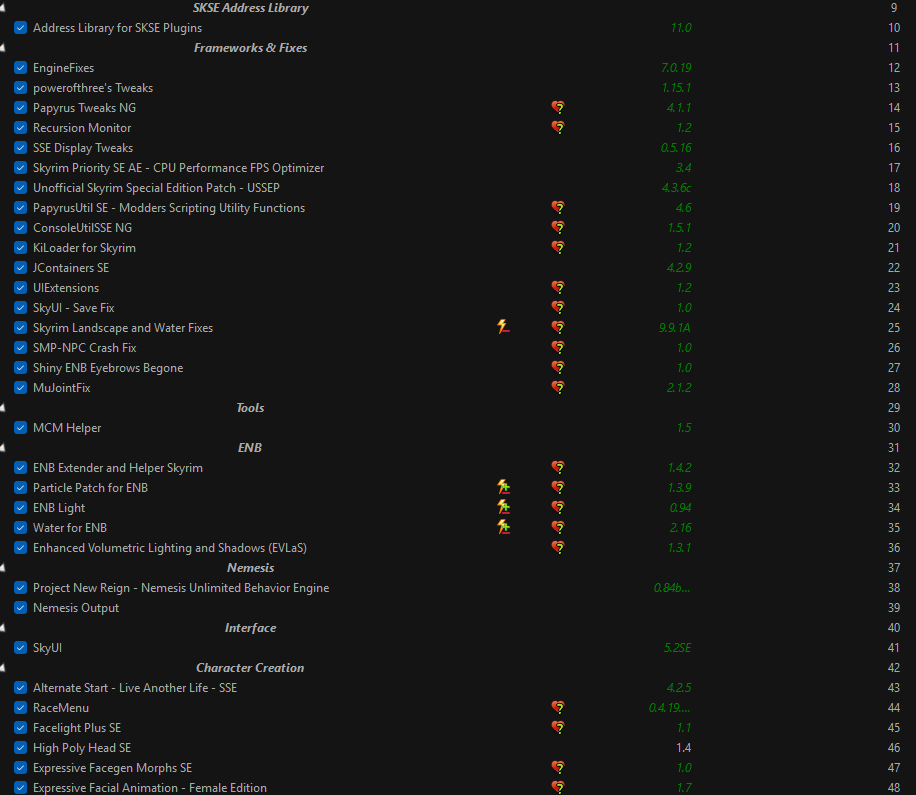The image size is (916, 795).
Task: Toggle powerofthree's Tweaks checkbox
Action: click(20, 88)
